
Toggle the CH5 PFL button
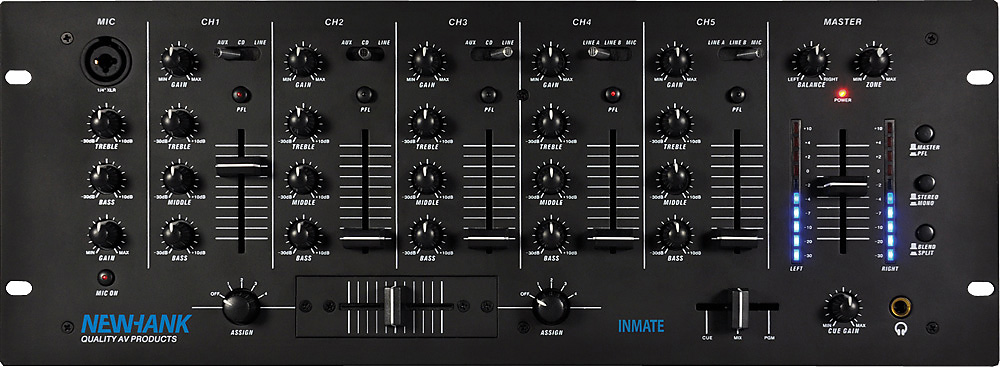(x=736, y=94)
